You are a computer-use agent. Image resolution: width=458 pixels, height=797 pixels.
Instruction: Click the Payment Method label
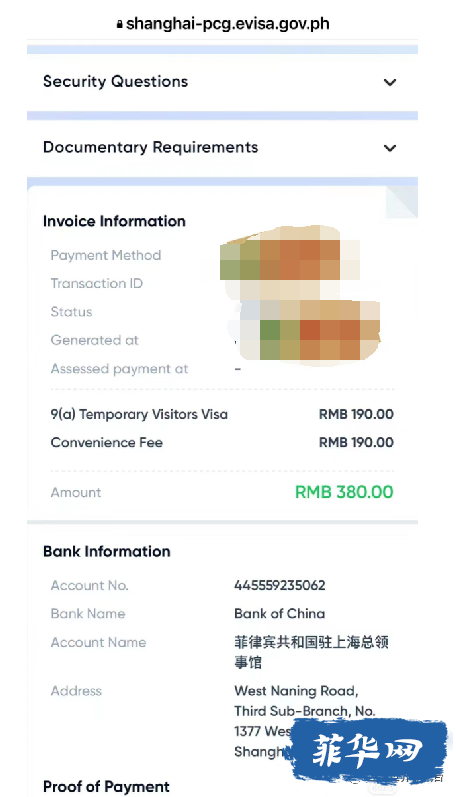[x=106, y=255]
